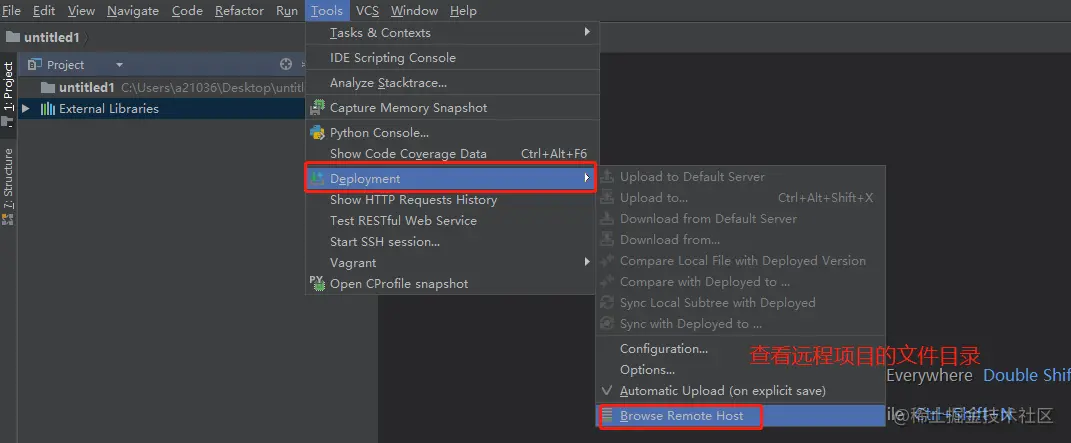Click the Upload to... icon
This screenshot has height=443, width=1071.
pyautogui.click(x=607, y=198)
